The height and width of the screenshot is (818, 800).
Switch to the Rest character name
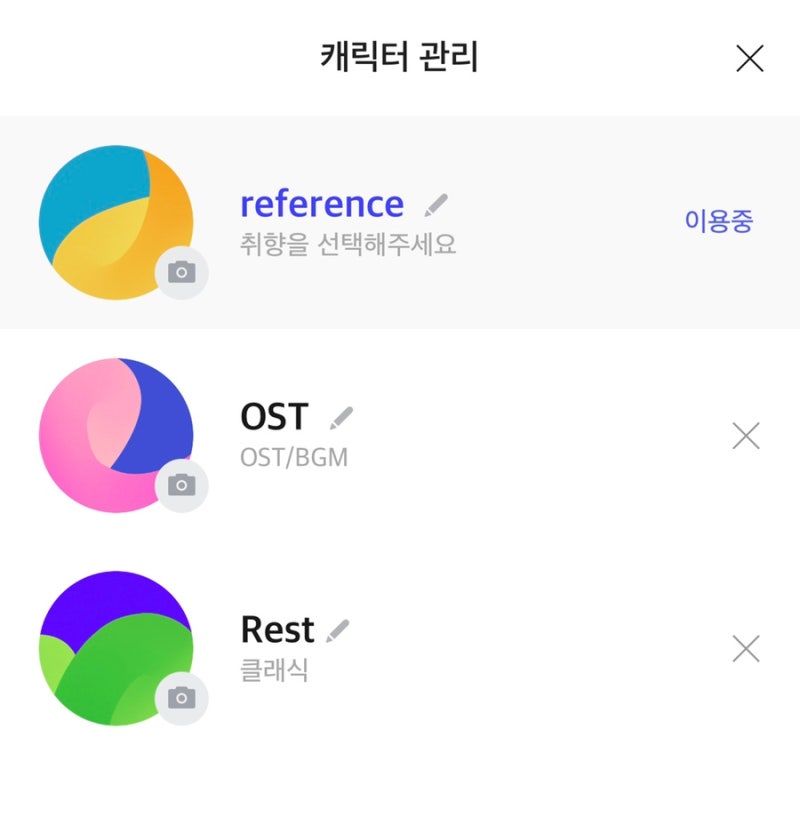[x=278, y=629]
